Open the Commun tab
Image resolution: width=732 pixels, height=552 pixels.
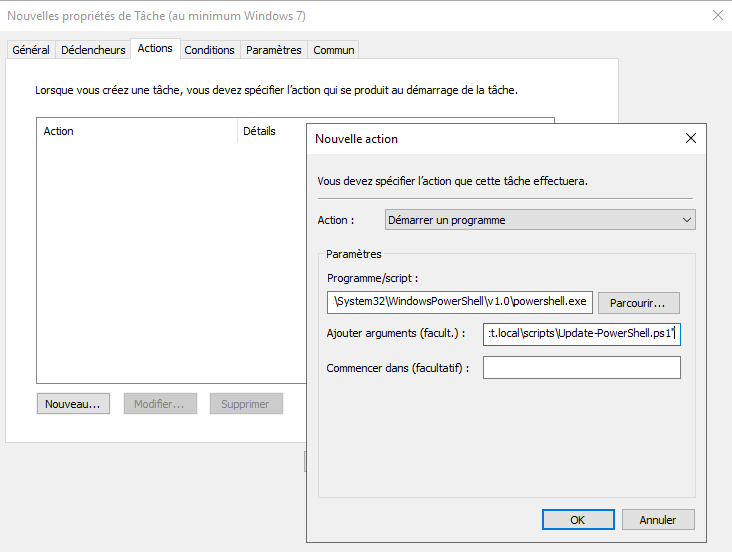click(333, 50)
